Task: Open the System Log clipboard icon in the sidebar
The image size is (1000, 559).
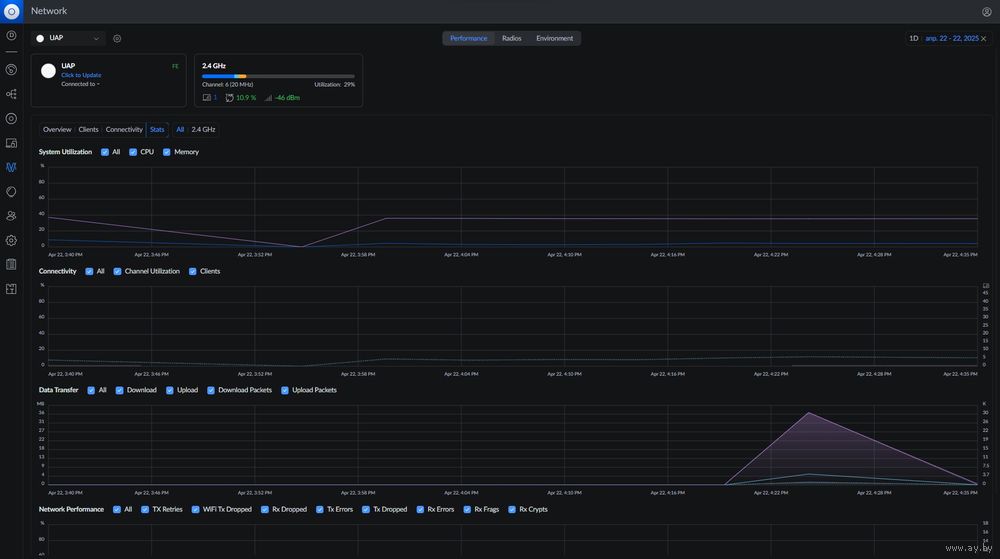Action: 12,264
